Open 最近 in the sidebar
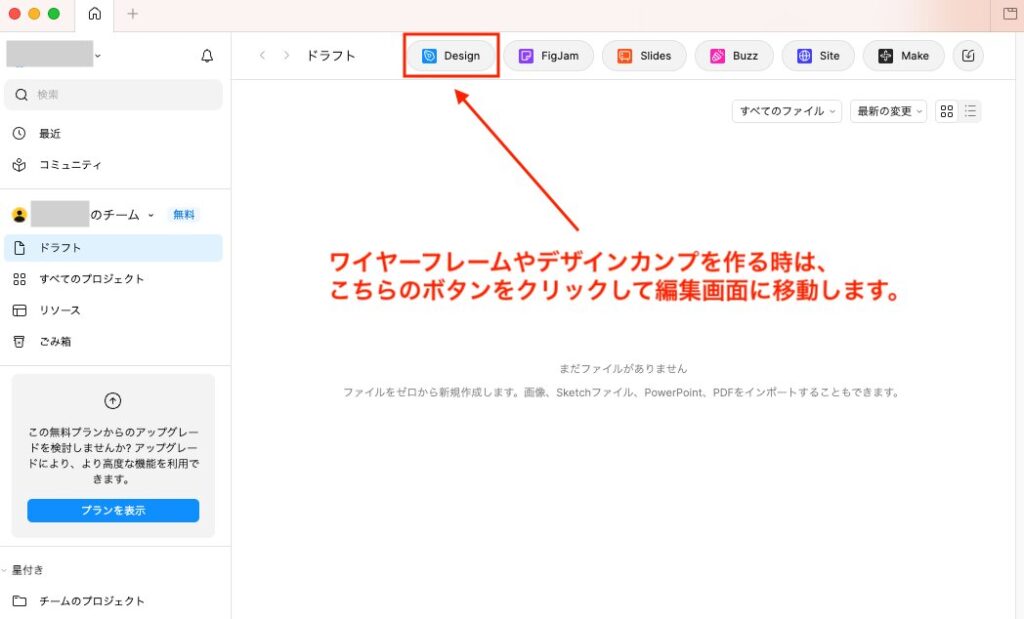The height and width of the screenshot is (619, 1024). coord(50,134)
